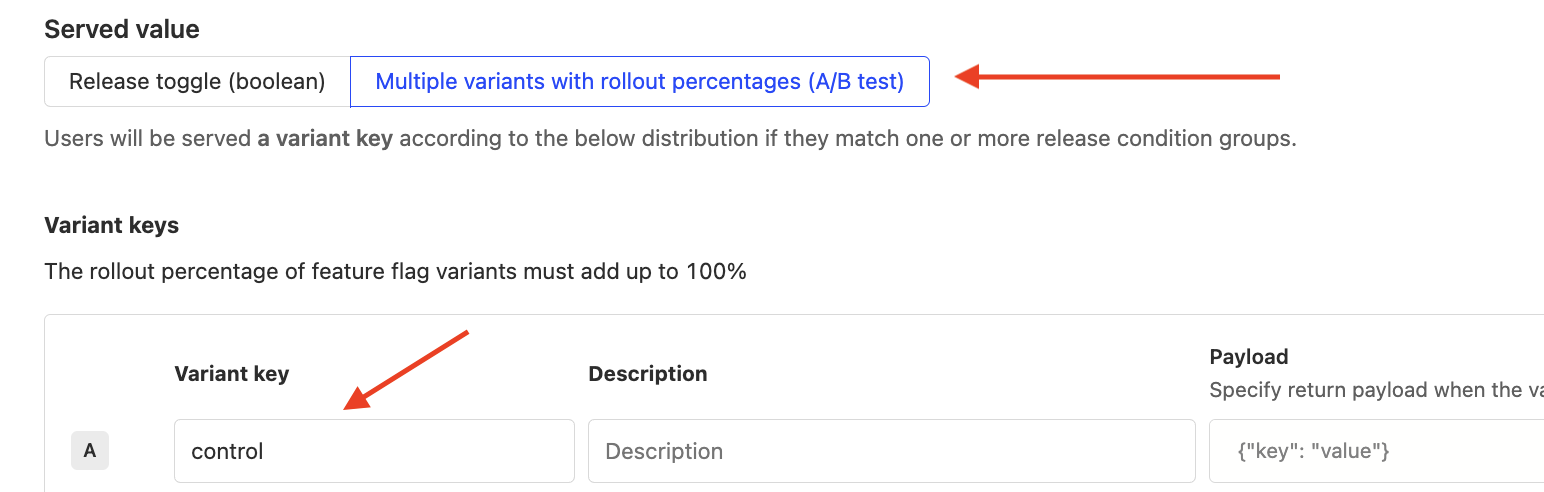Focus the Description input field
The image size is (1544, 492).
coord(891,451)
